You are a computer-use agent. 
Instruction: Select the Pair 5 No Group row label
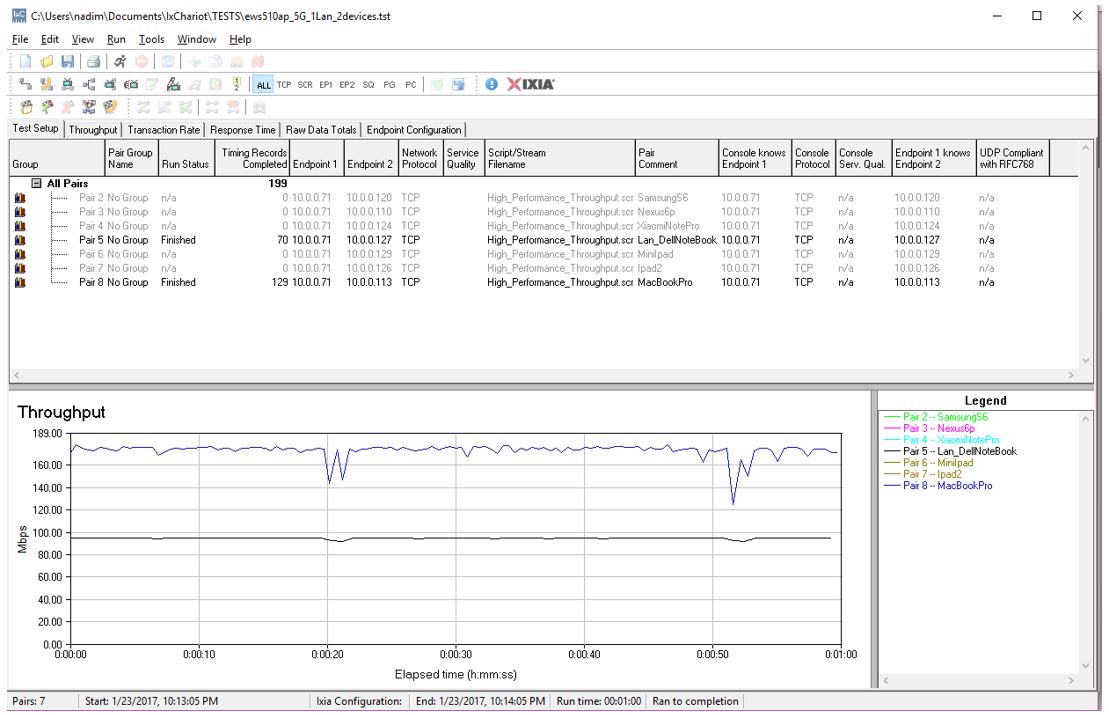tap(113, 240)
